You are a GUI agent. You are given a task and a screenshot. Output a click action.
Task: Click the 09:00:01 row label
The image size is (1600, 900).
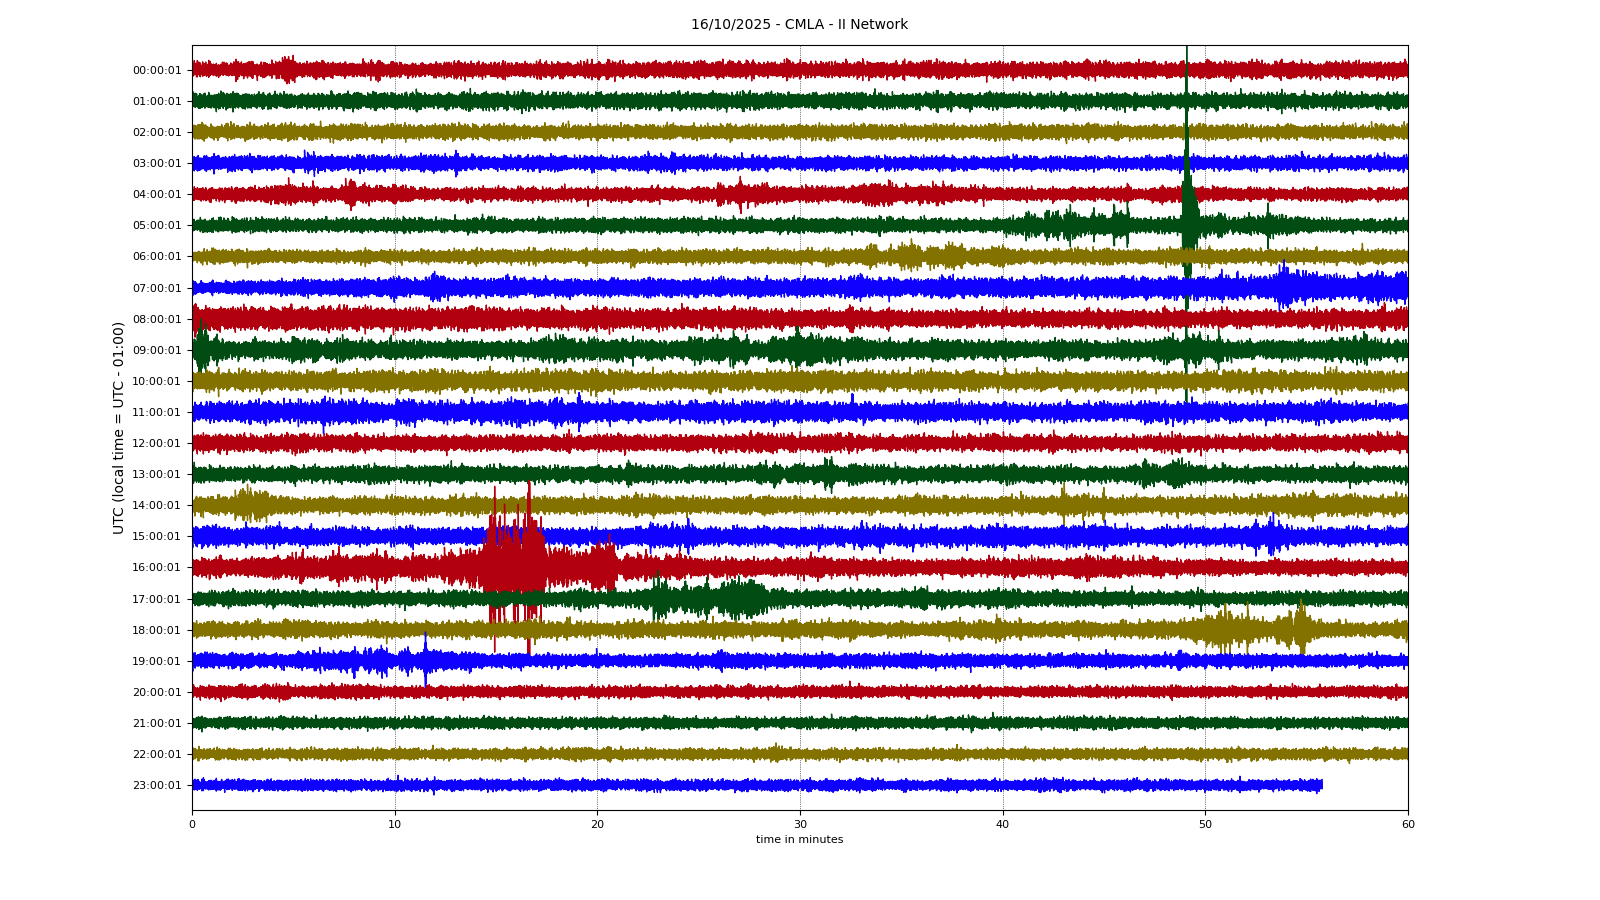click(x=157, y=351)
